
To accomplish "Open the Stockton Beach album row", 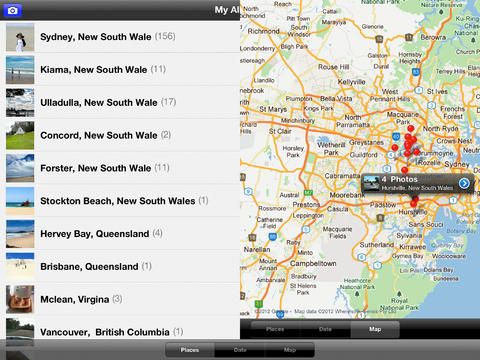I will tap(120, 201).
